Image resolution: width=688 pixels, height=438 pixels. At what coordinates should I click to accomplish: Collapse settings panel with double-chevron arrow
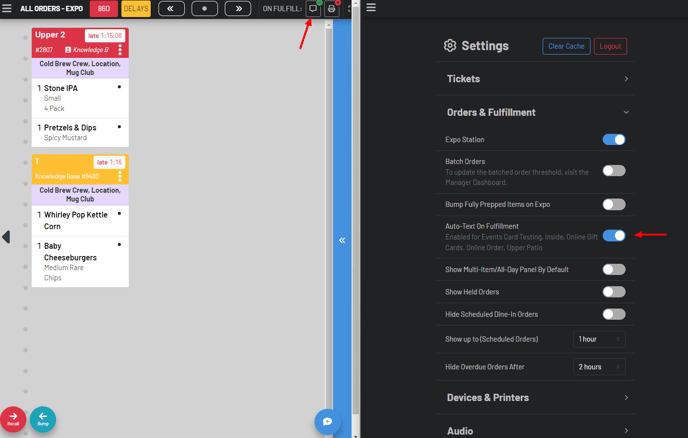coord(342,240)
